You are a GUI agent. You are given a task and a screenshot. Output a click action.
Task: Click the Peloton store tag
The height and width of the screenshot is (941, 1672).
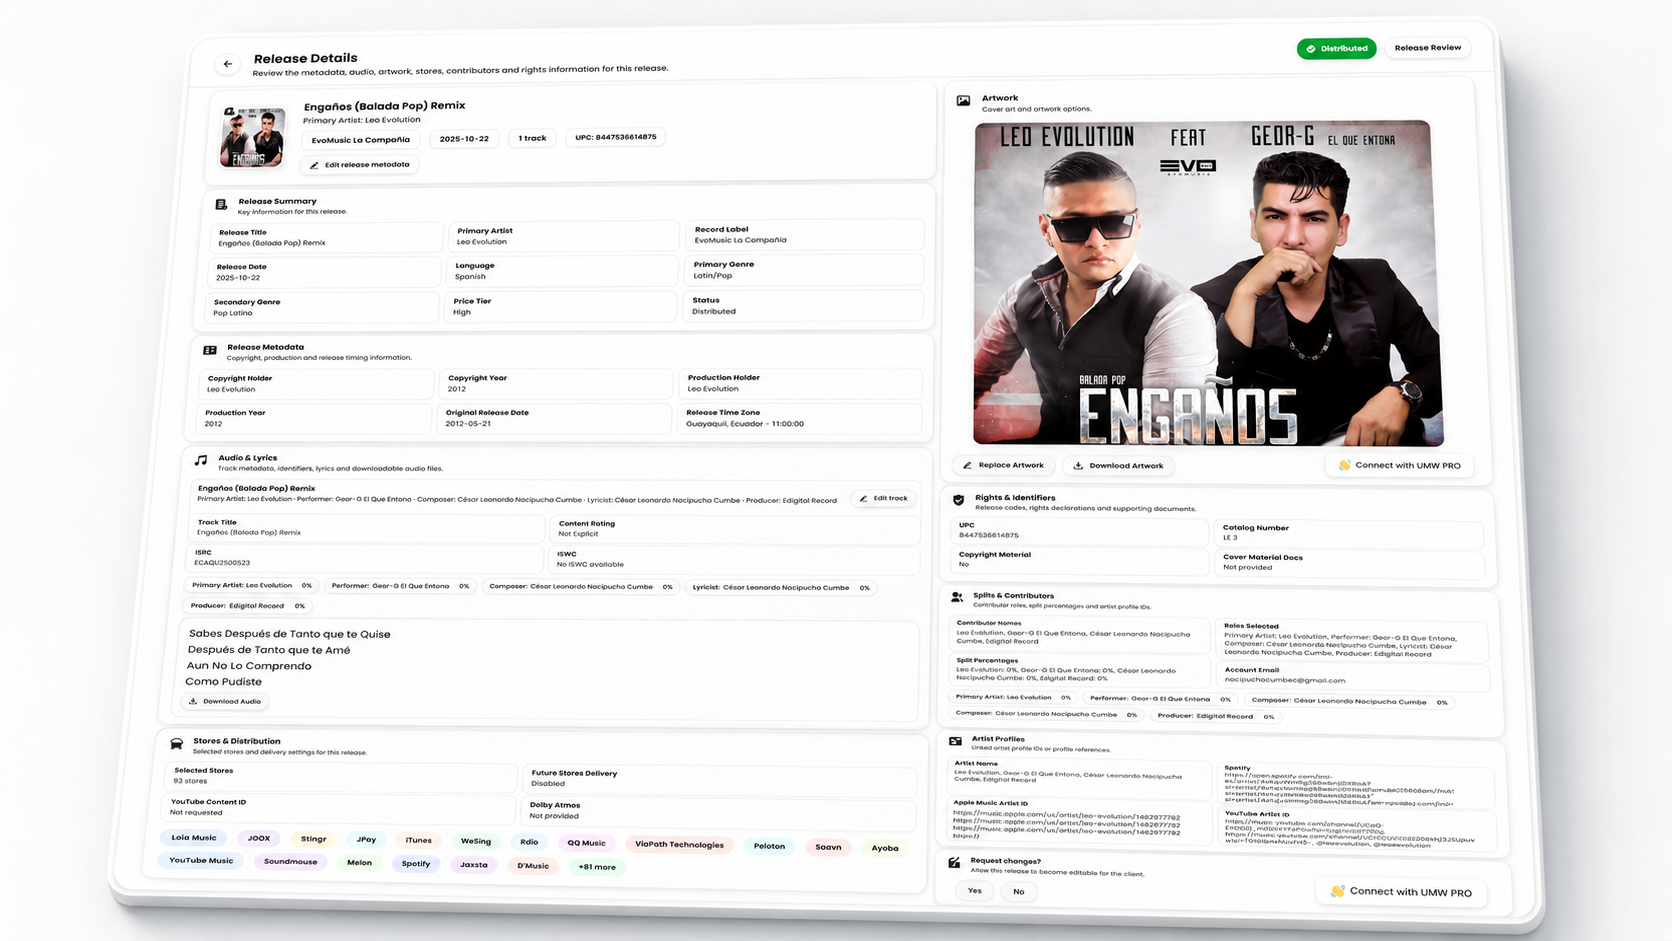pyautogui.click(x=769, y=846)
